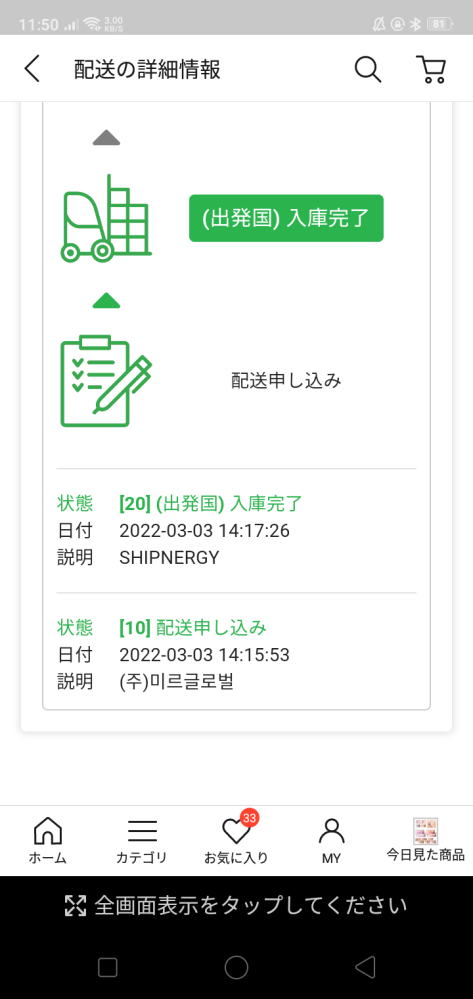Tap the gray up-arrow above forklift

pos(106,138)
